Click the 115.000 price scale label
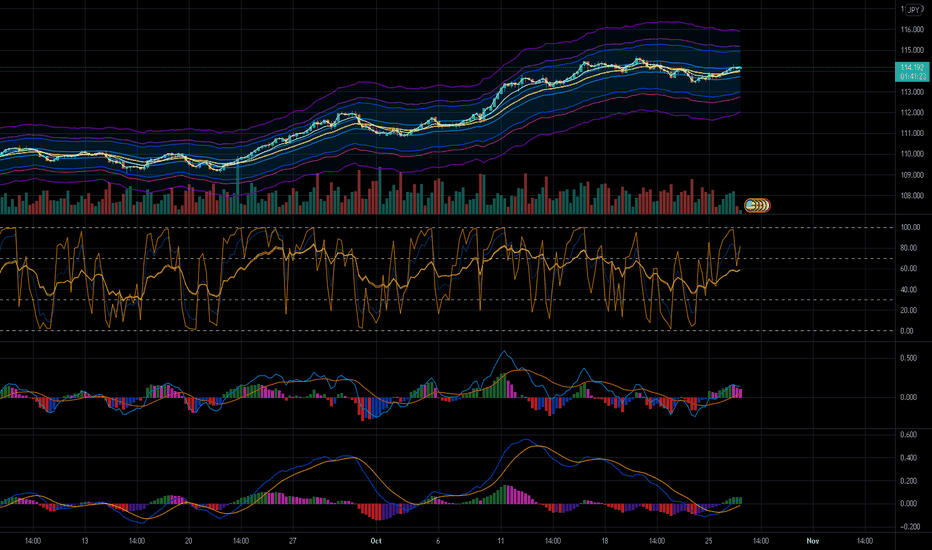 [912, 51]
